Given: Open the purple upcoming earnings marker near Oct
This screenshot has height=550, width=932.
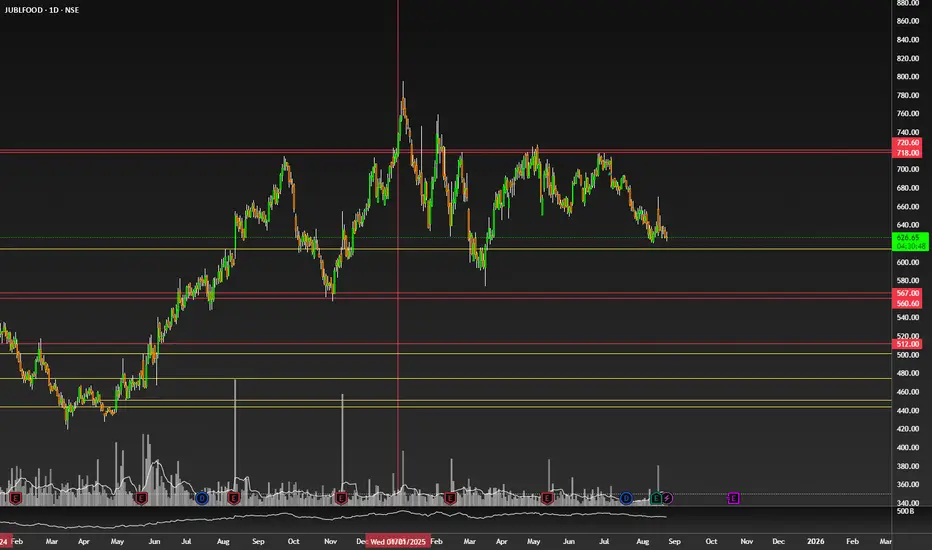Looking at the screenshot, I should tap(733, 498).
